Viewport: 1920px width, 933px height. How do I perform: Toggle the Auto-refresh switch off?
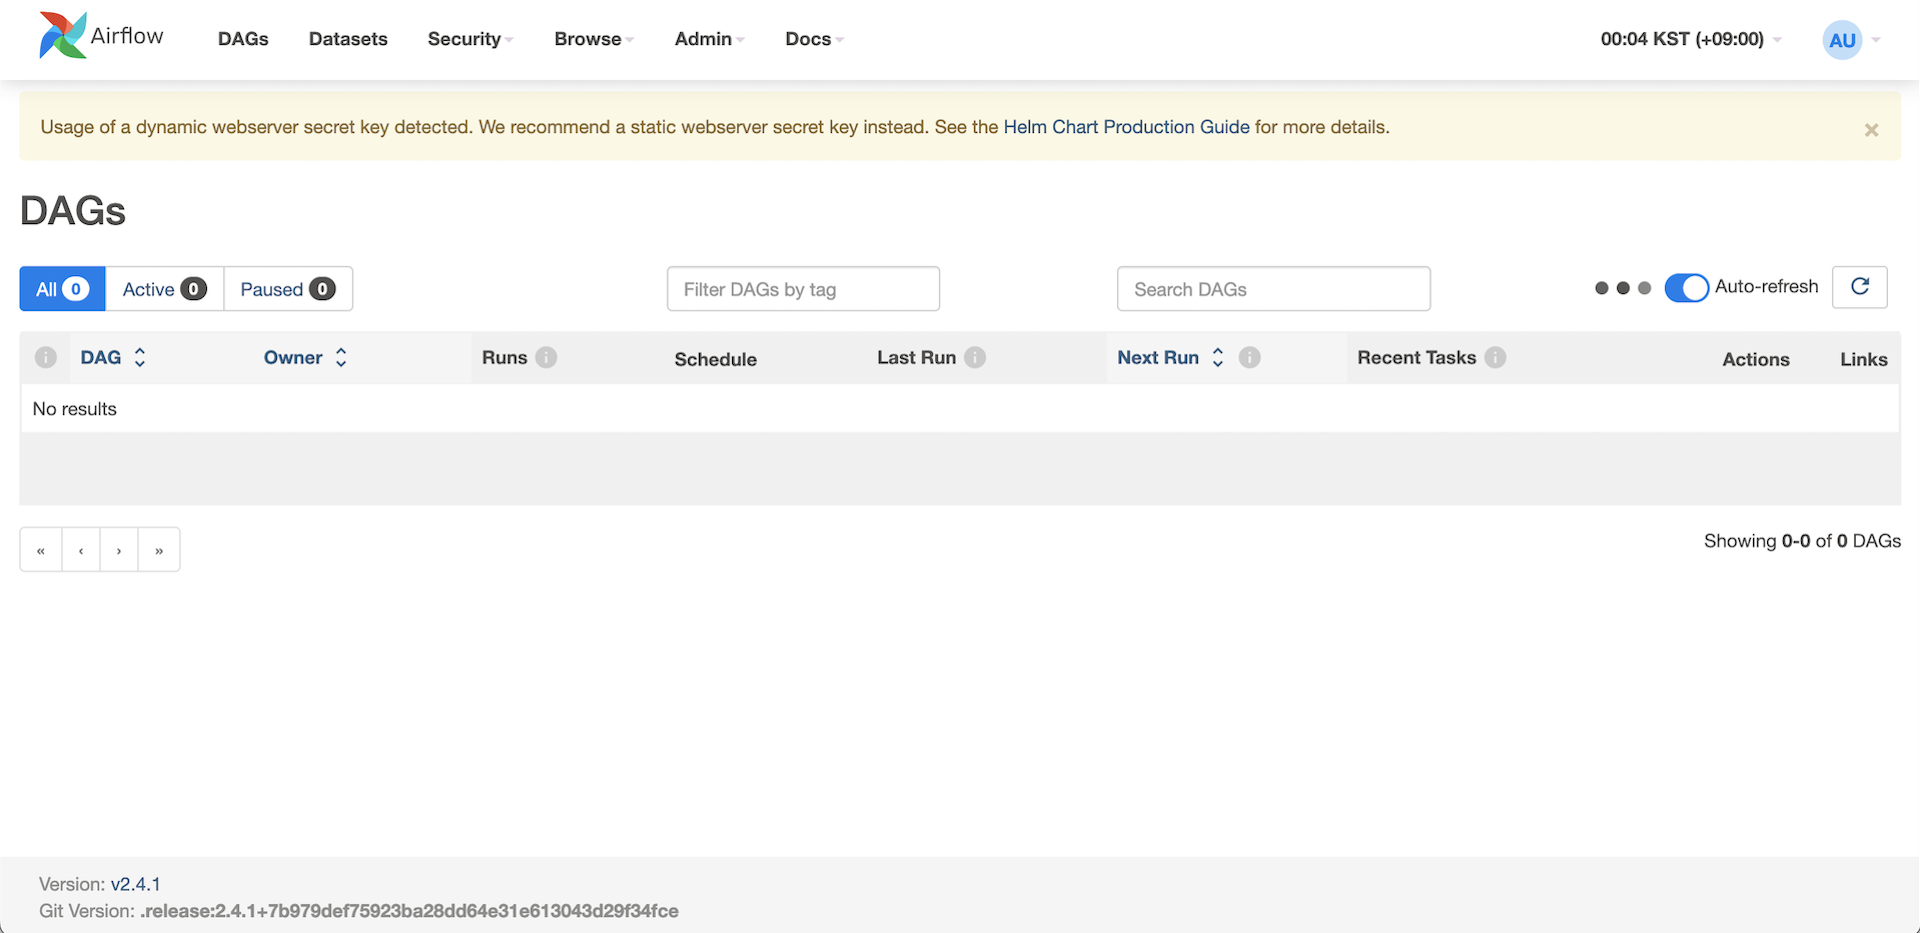[1686, 287]
